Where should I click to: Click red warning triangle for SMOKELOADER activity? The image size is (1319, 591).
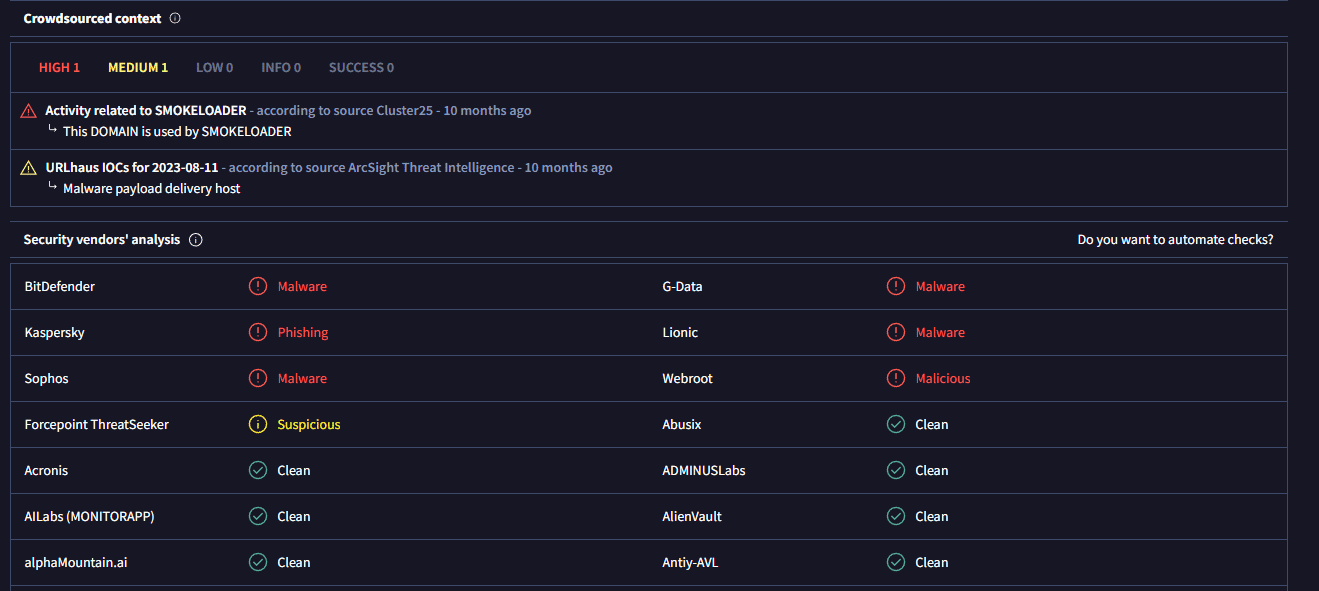[29, 111]
